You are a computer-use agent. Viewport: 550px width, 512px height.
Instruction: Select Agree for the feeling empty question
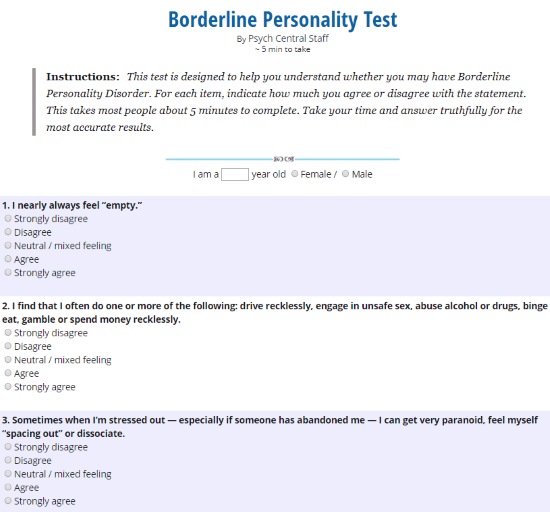point(8,259)
